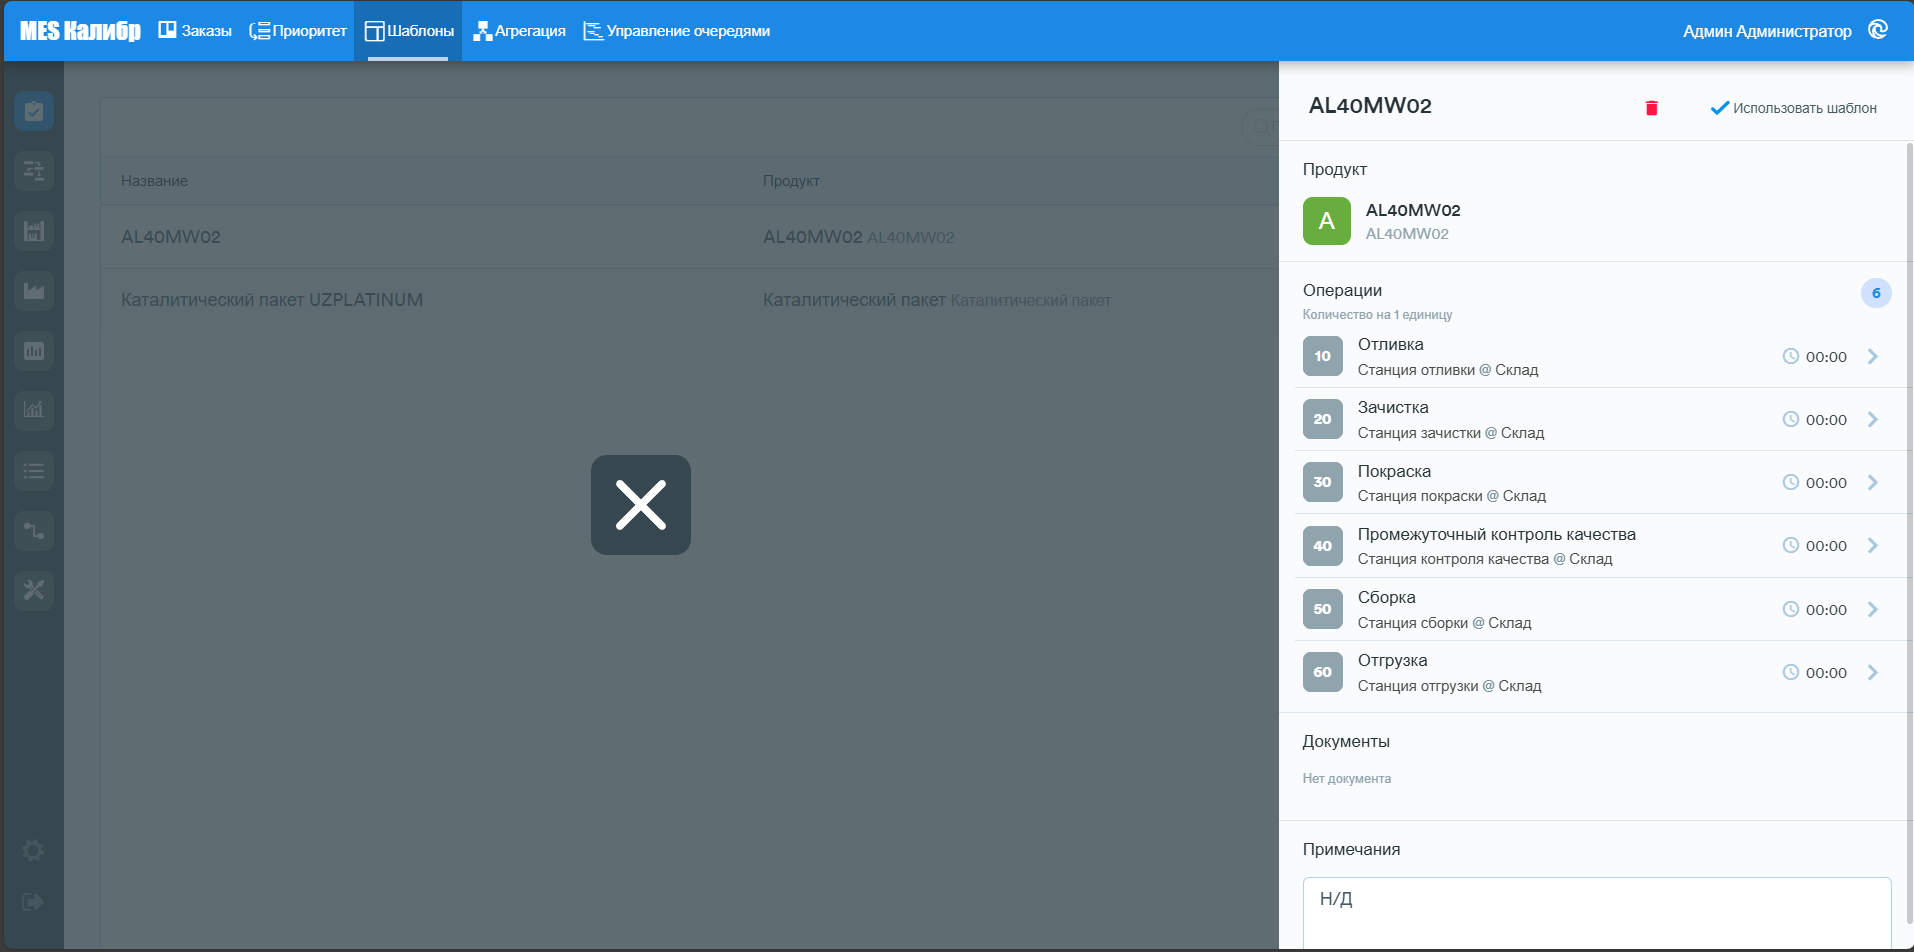Delete template with red trash icon

(1652, 108)
